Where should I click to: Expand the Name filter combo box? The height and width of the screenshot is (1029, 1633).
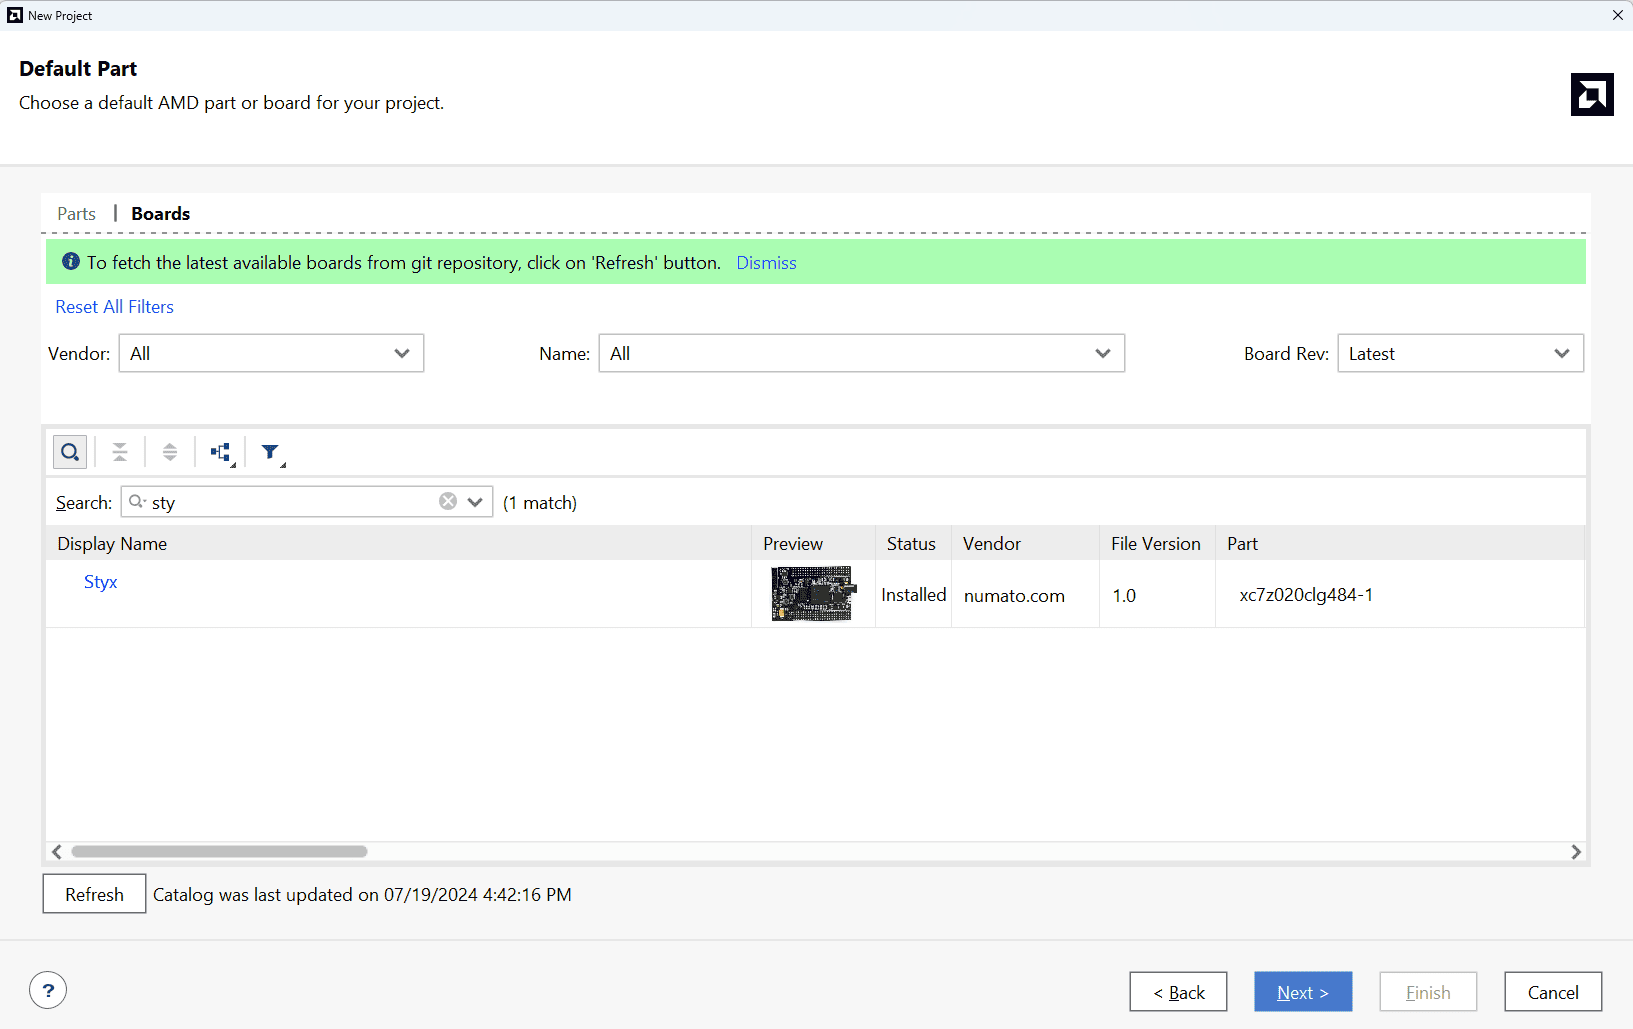(861, 353)
